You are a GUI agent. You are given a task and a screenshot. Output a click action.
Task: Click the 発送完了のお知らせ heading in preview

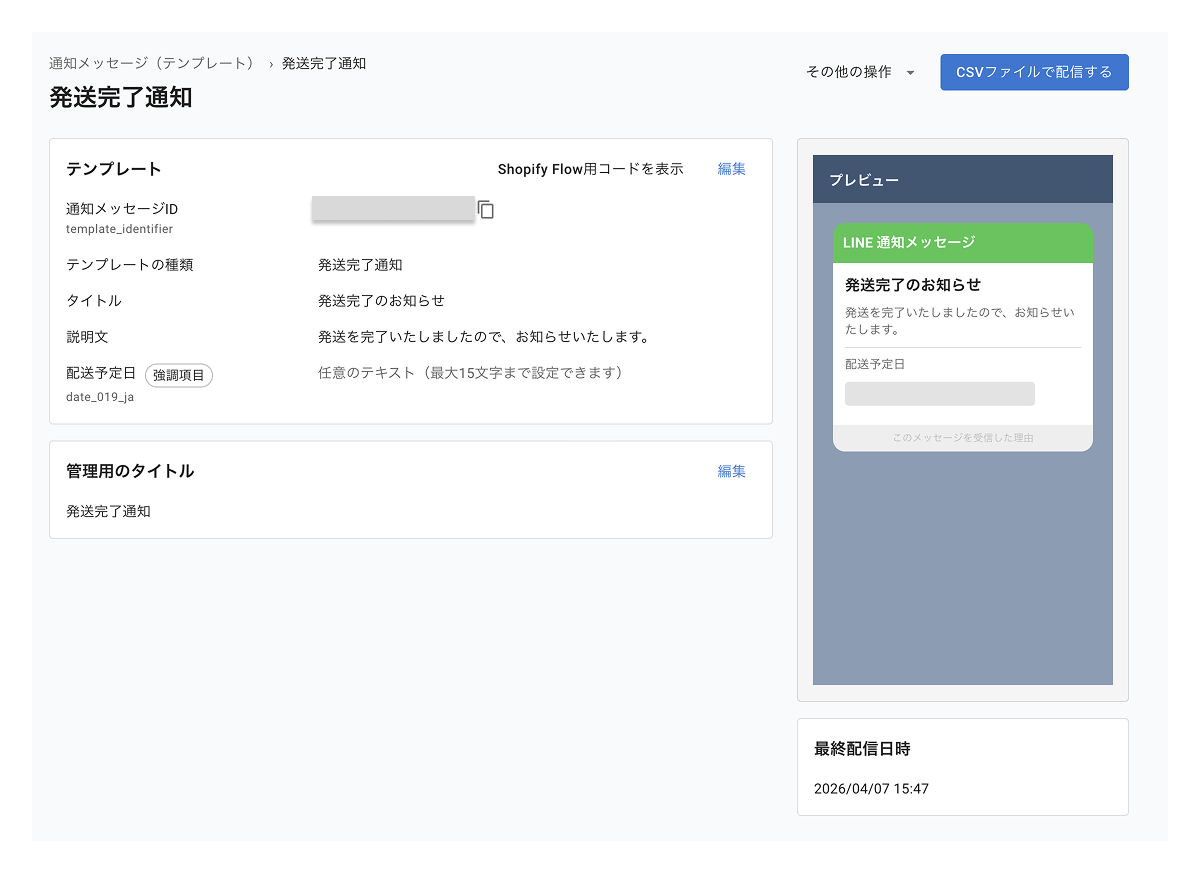pyautogui.click(x=913, y=285)
